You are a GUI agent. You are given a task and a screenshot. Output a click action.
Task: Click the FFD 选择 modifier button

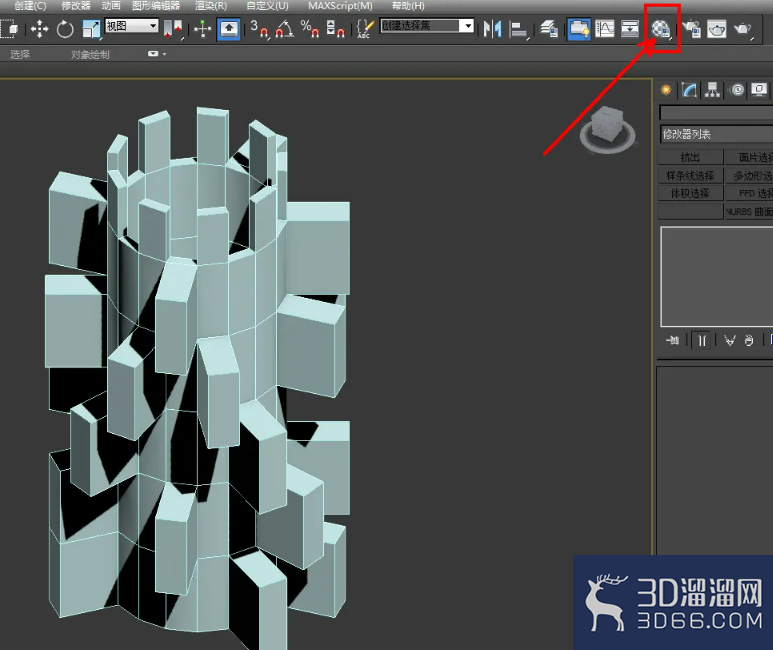[749, 193]
